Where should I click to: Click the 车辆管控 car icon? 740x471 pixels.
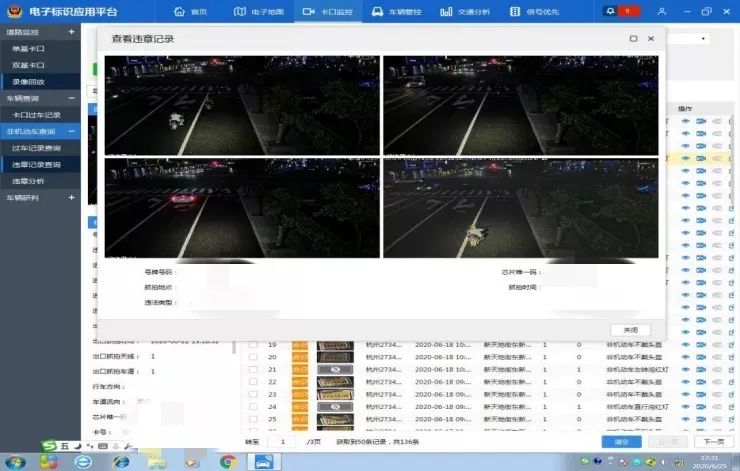[x=377, y=12]
